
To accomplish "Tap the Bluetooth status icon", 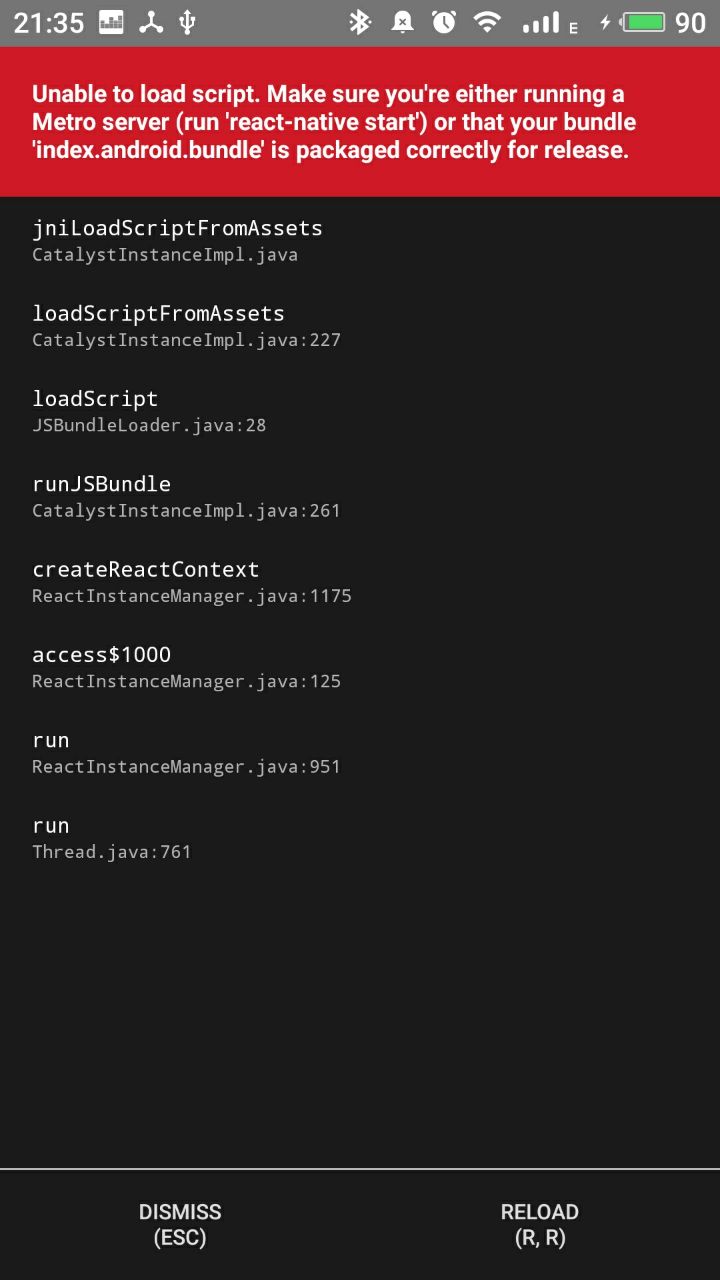I will (x=360, y=22).
